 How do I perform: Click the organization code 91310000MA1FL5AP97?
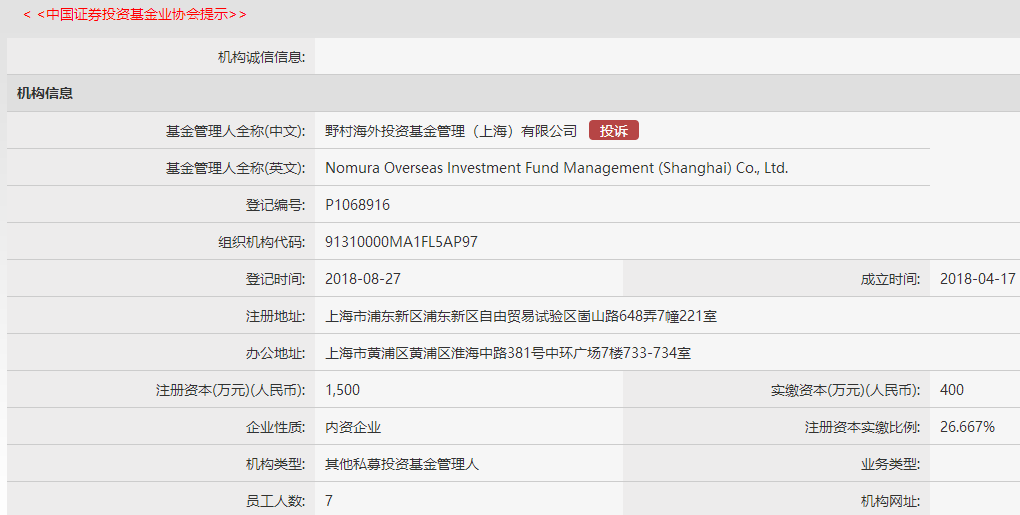pyautogui.click(x=401, y=242)
